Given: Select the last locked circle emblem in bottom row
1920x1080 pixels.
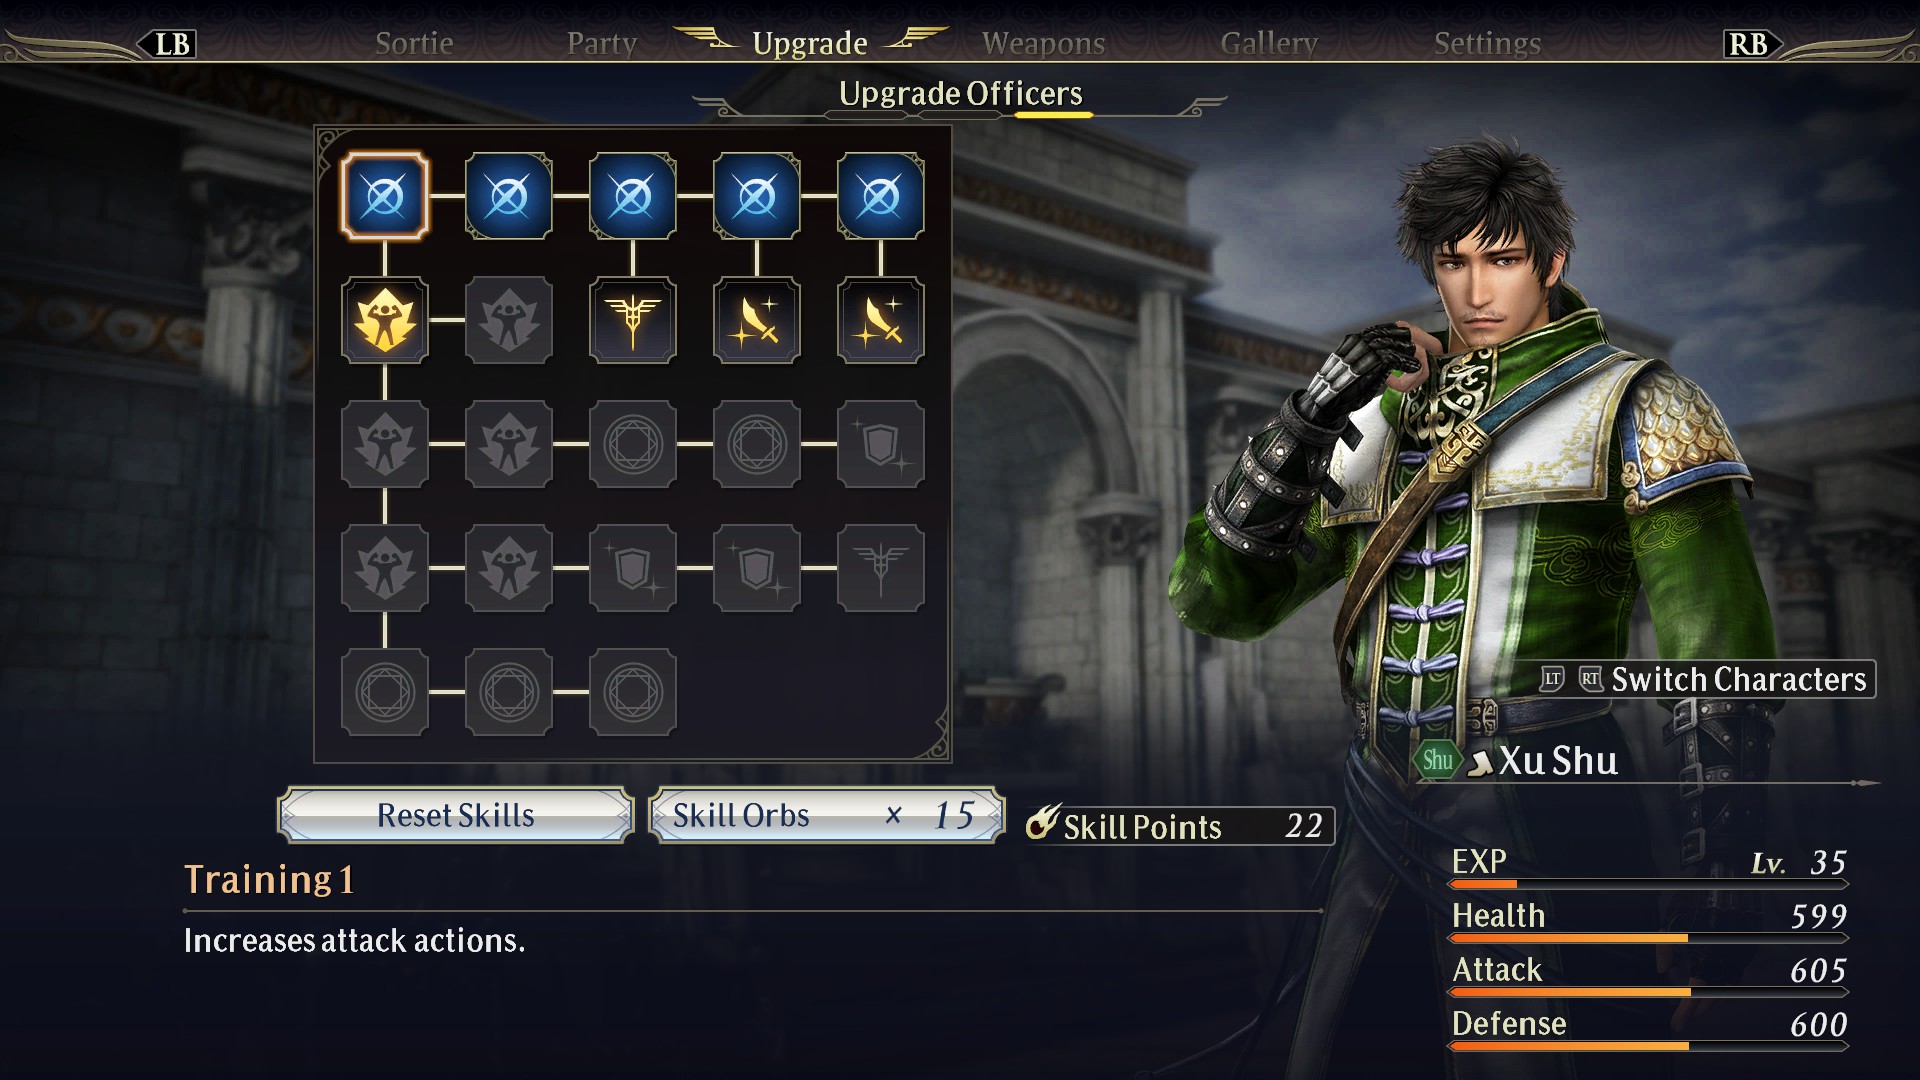Looking at the screenshot, I should [633, 692].
